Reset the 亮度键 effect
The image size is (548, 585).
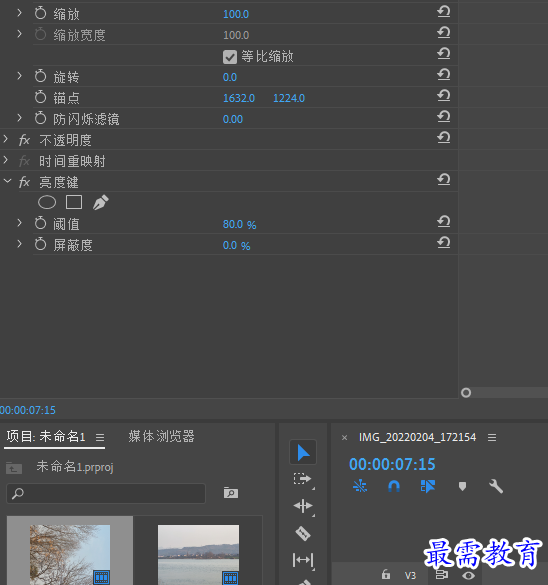click(x=444, y=180)
